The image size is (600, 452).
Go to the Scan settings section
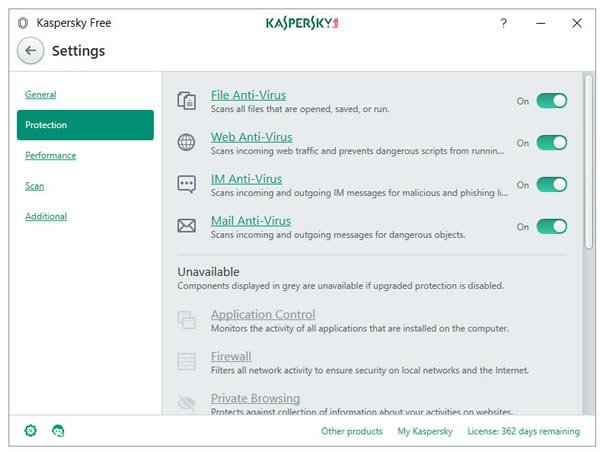coord(34,186)
